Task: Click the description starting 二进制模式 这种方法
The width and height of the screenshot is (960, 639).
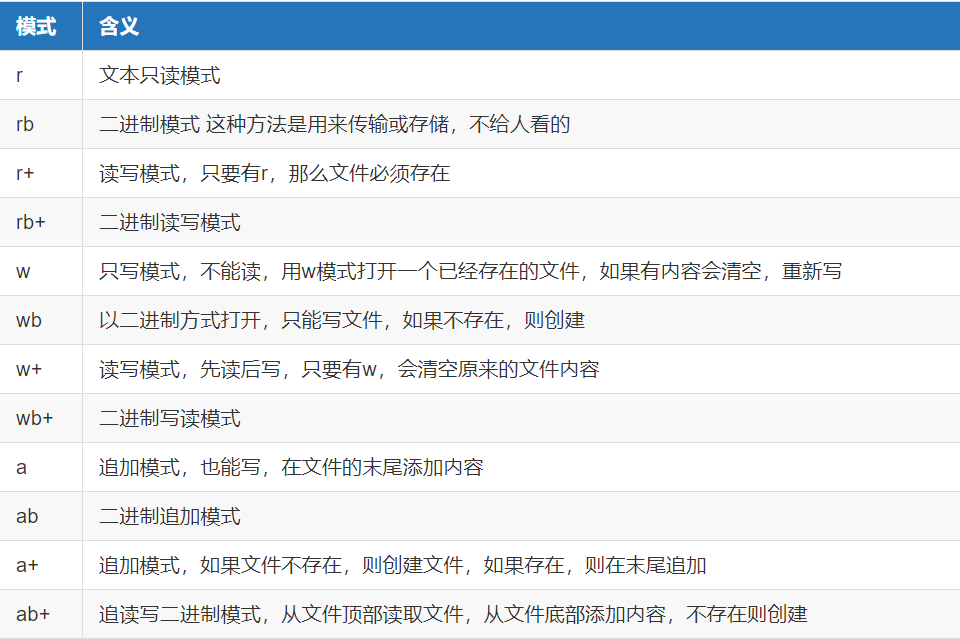Action: point(334,124)
